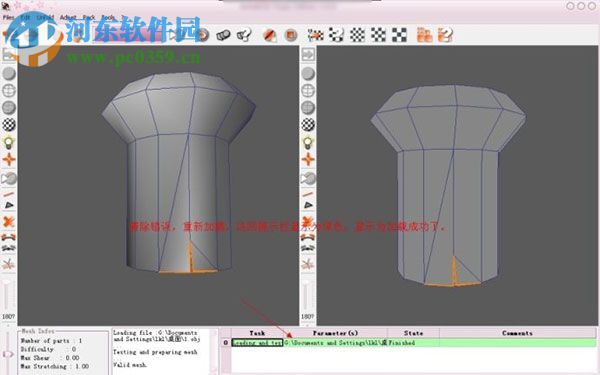Select the coarse checker pattern icon
Screen dimensions: 600x375
click(399, 35)
